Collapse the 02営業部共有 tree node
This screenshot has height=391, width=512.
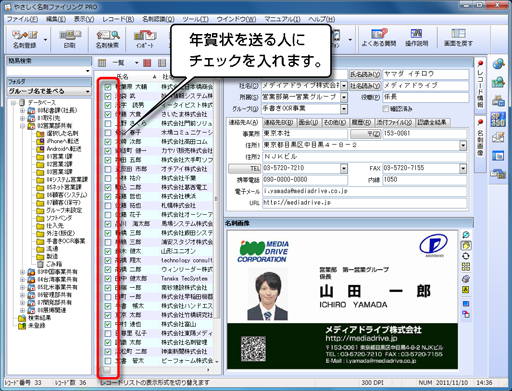coord(22,126)
